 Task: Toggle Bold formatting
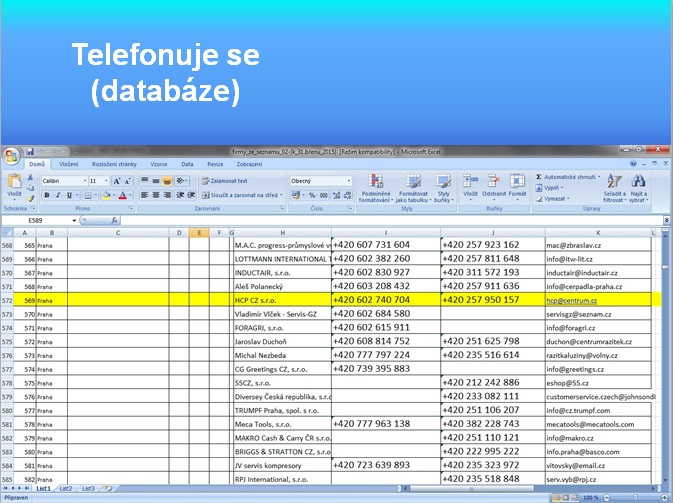tap(46, 195)
